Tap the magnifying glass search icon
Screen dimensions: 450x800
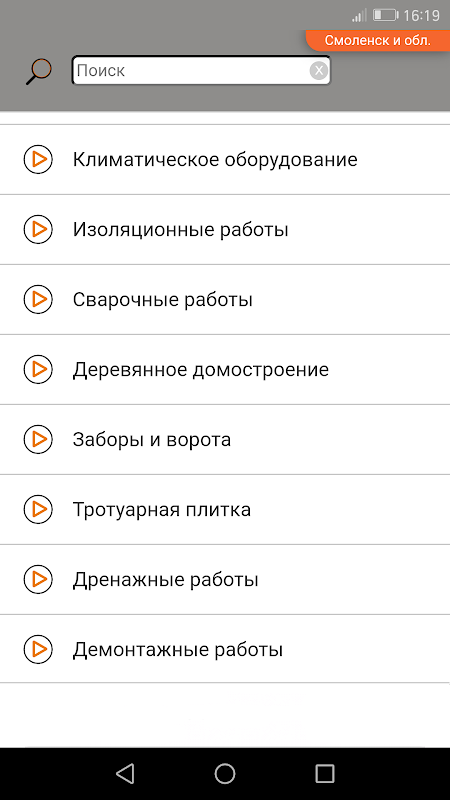click(x=39, y=71)
